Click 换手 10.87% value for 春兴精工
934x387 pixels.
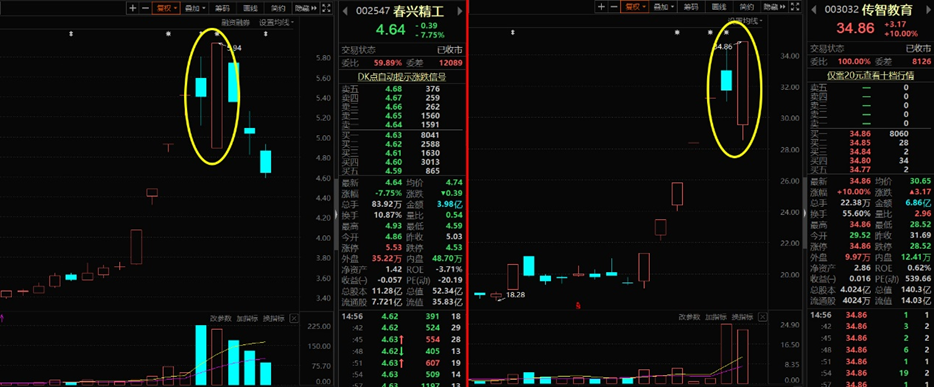388,214
